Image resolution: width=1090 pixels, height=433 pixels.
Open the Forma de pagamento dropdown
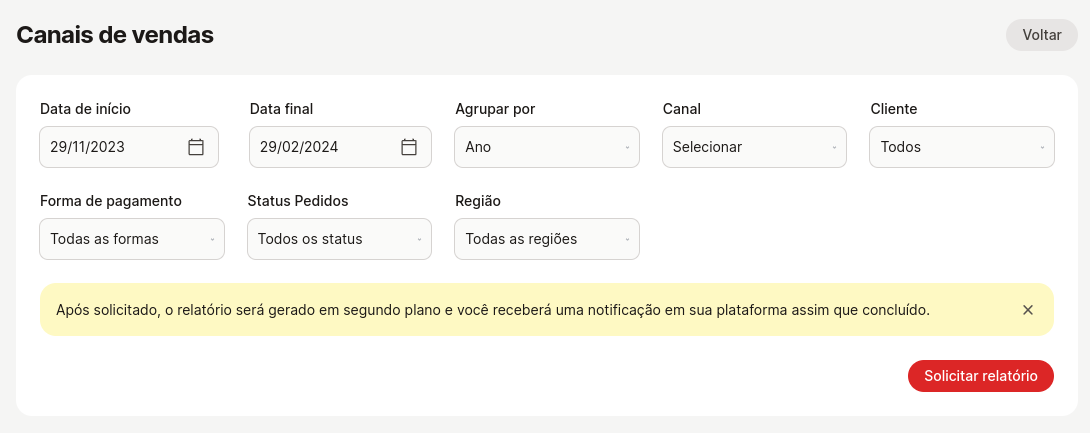[132, 239]
